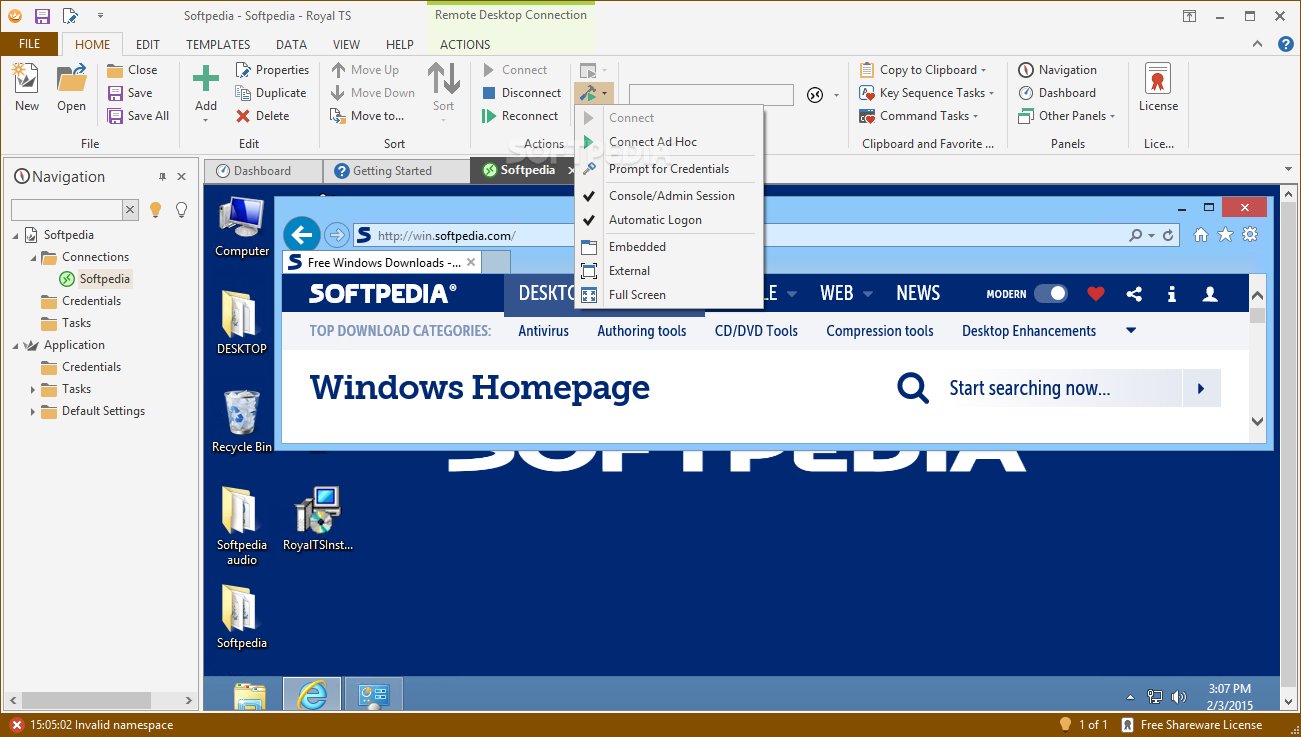
Task: Open the FILE menu
Action: [x=29, y=44]
